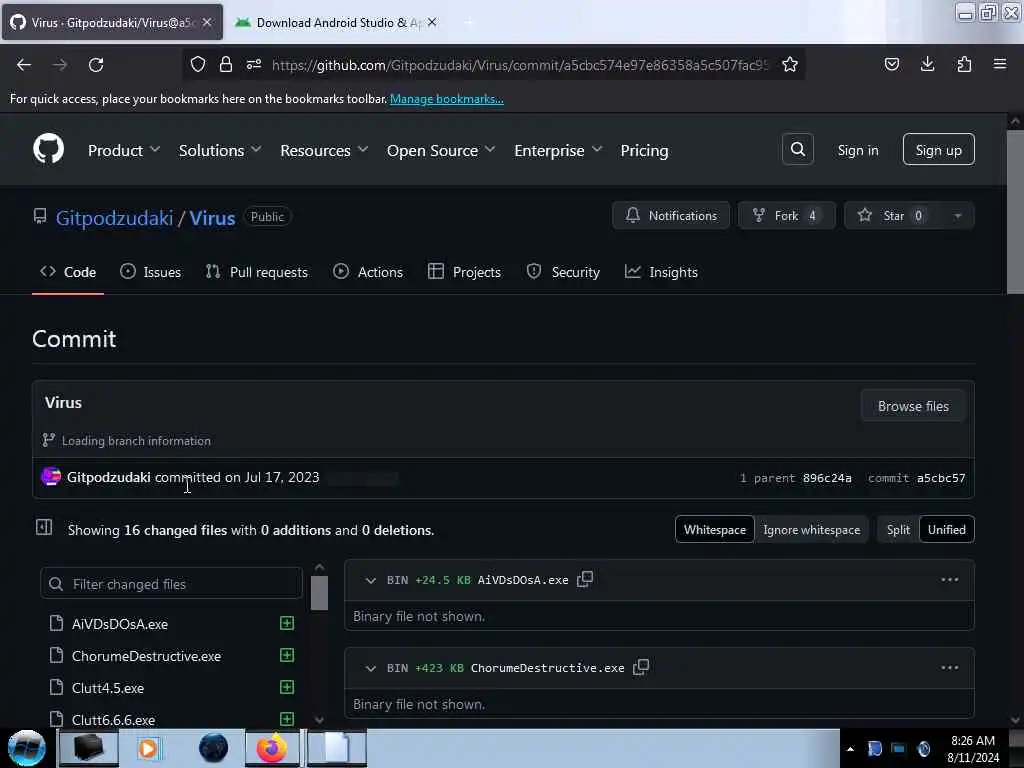1024x768 pixels.
Task: Click the padlock site security icon
Action: point(225,64)
